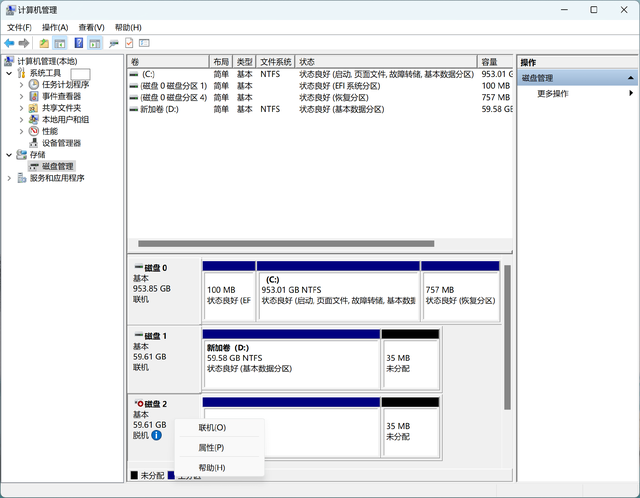640x498 pixels.
Task: Open the 更多操作 submenu arrow
Action: coord(631,93)
